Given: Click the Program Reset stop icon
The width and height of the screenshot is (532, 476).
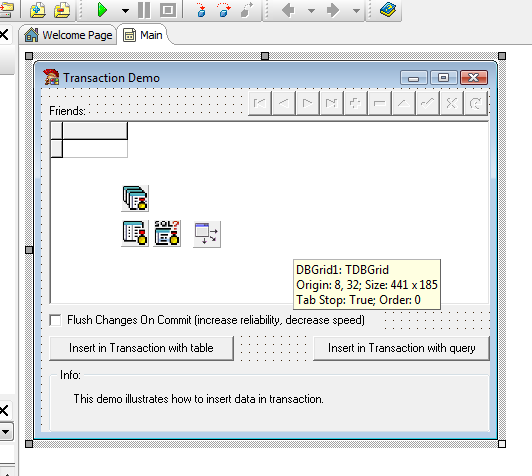Looking at the screenshot, I should pos(168,10).
